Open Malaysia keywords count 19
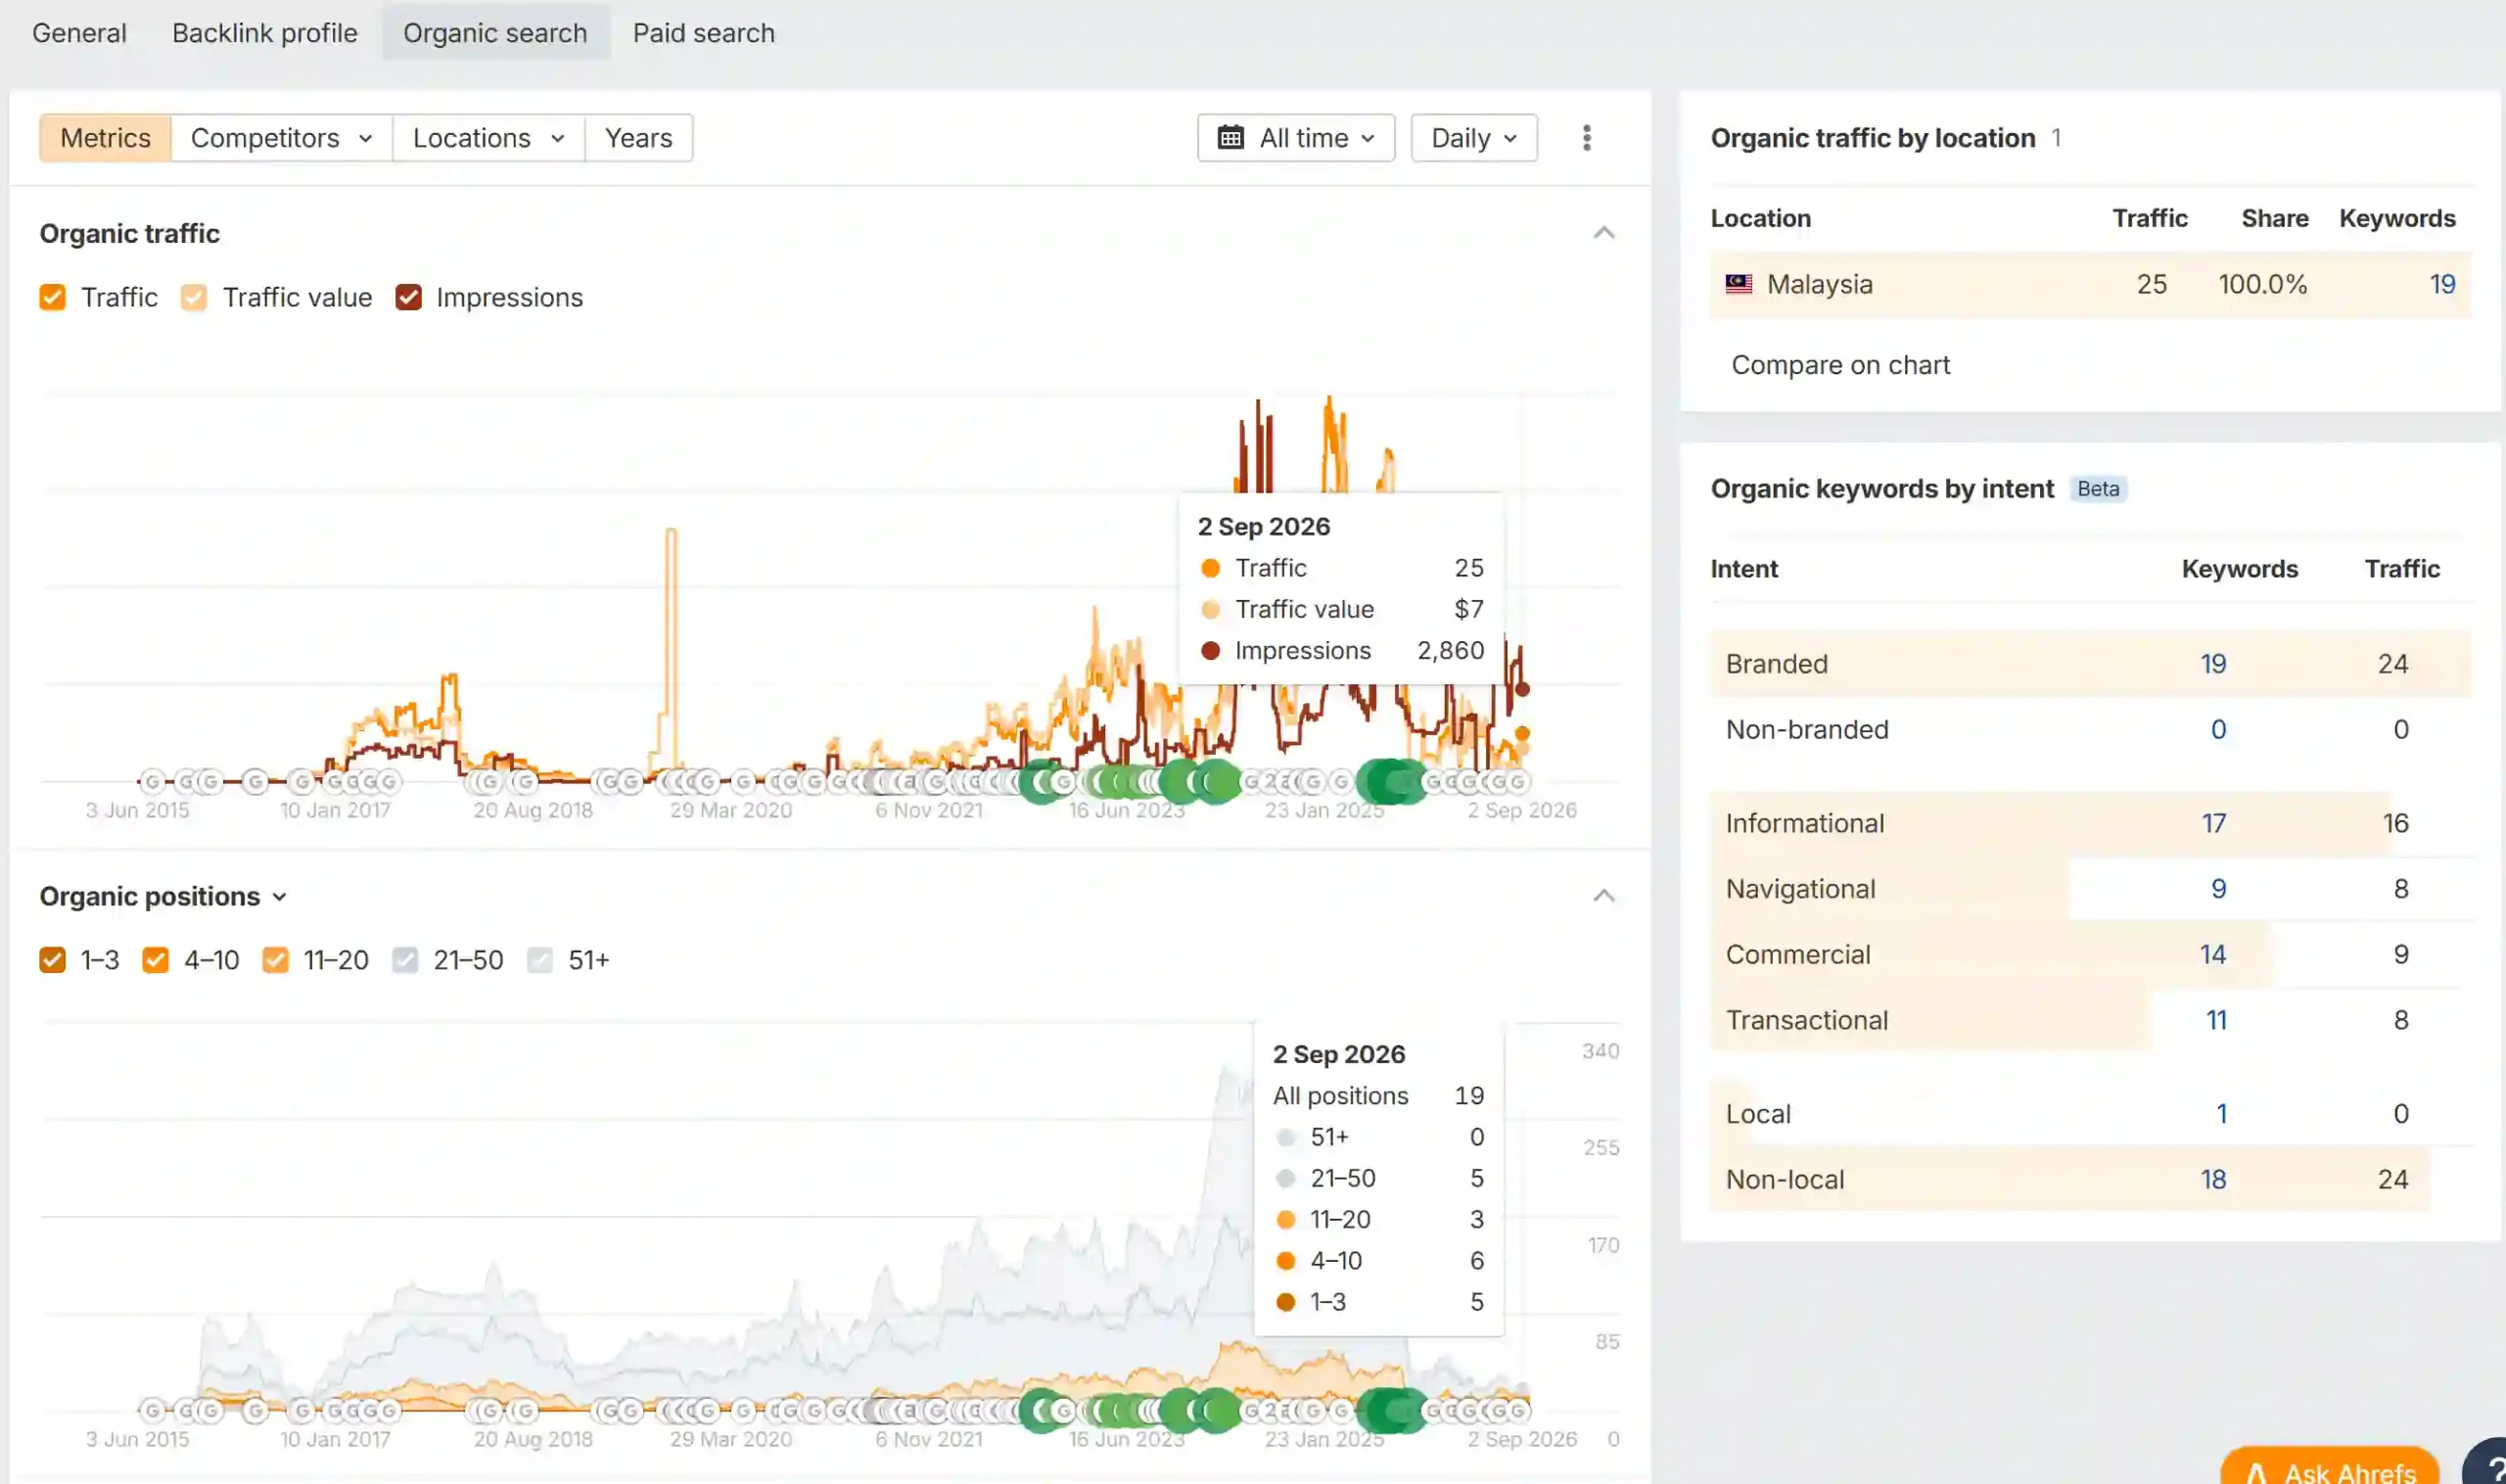The width and height of the screenshot is (2506, 1484). click(x=2442, y=284)
